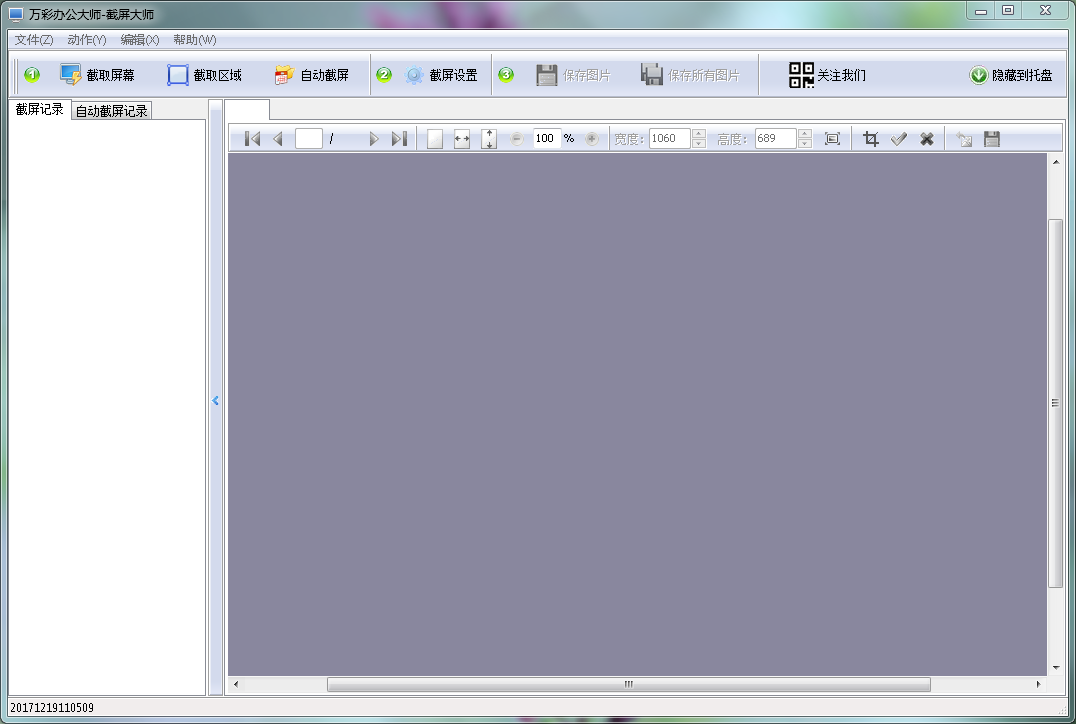Toggle fit-to-height view button
Viewport: 1076px width, 724px height.
pos(489,139)
